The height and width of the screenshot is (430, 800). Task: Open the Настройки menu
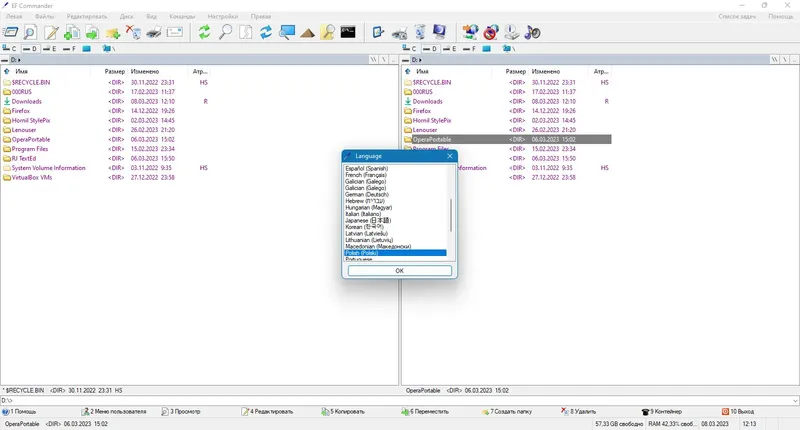222,16
